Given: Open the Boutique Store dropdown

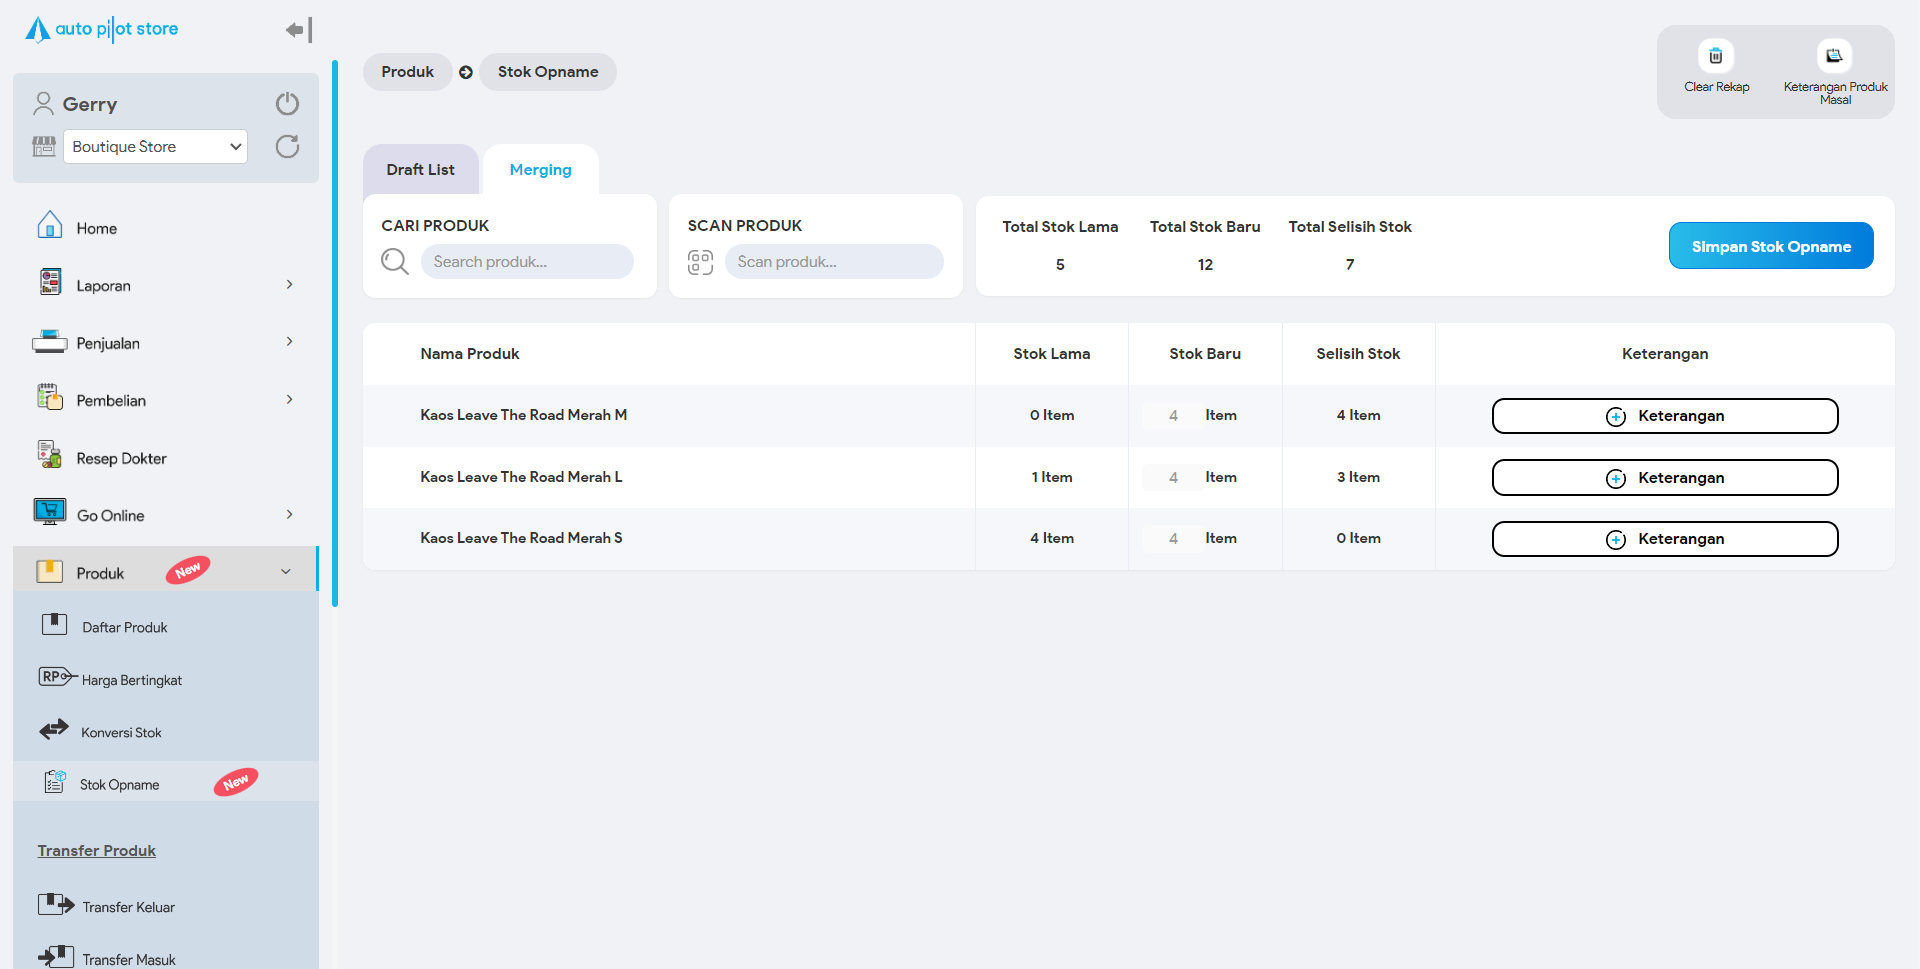Looking at the screenshot, I should point(155,147).
